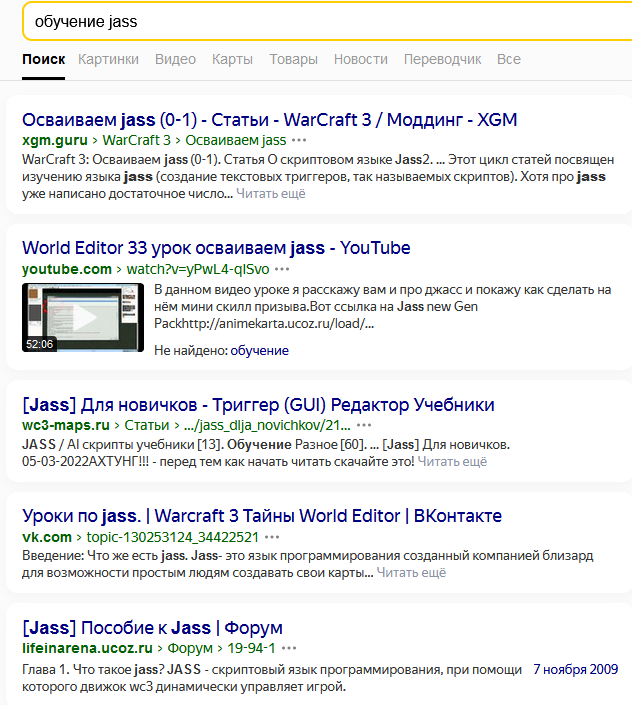Click snippet "JASS / AI скрипты учебники [13]"

(x=122, y=445)
